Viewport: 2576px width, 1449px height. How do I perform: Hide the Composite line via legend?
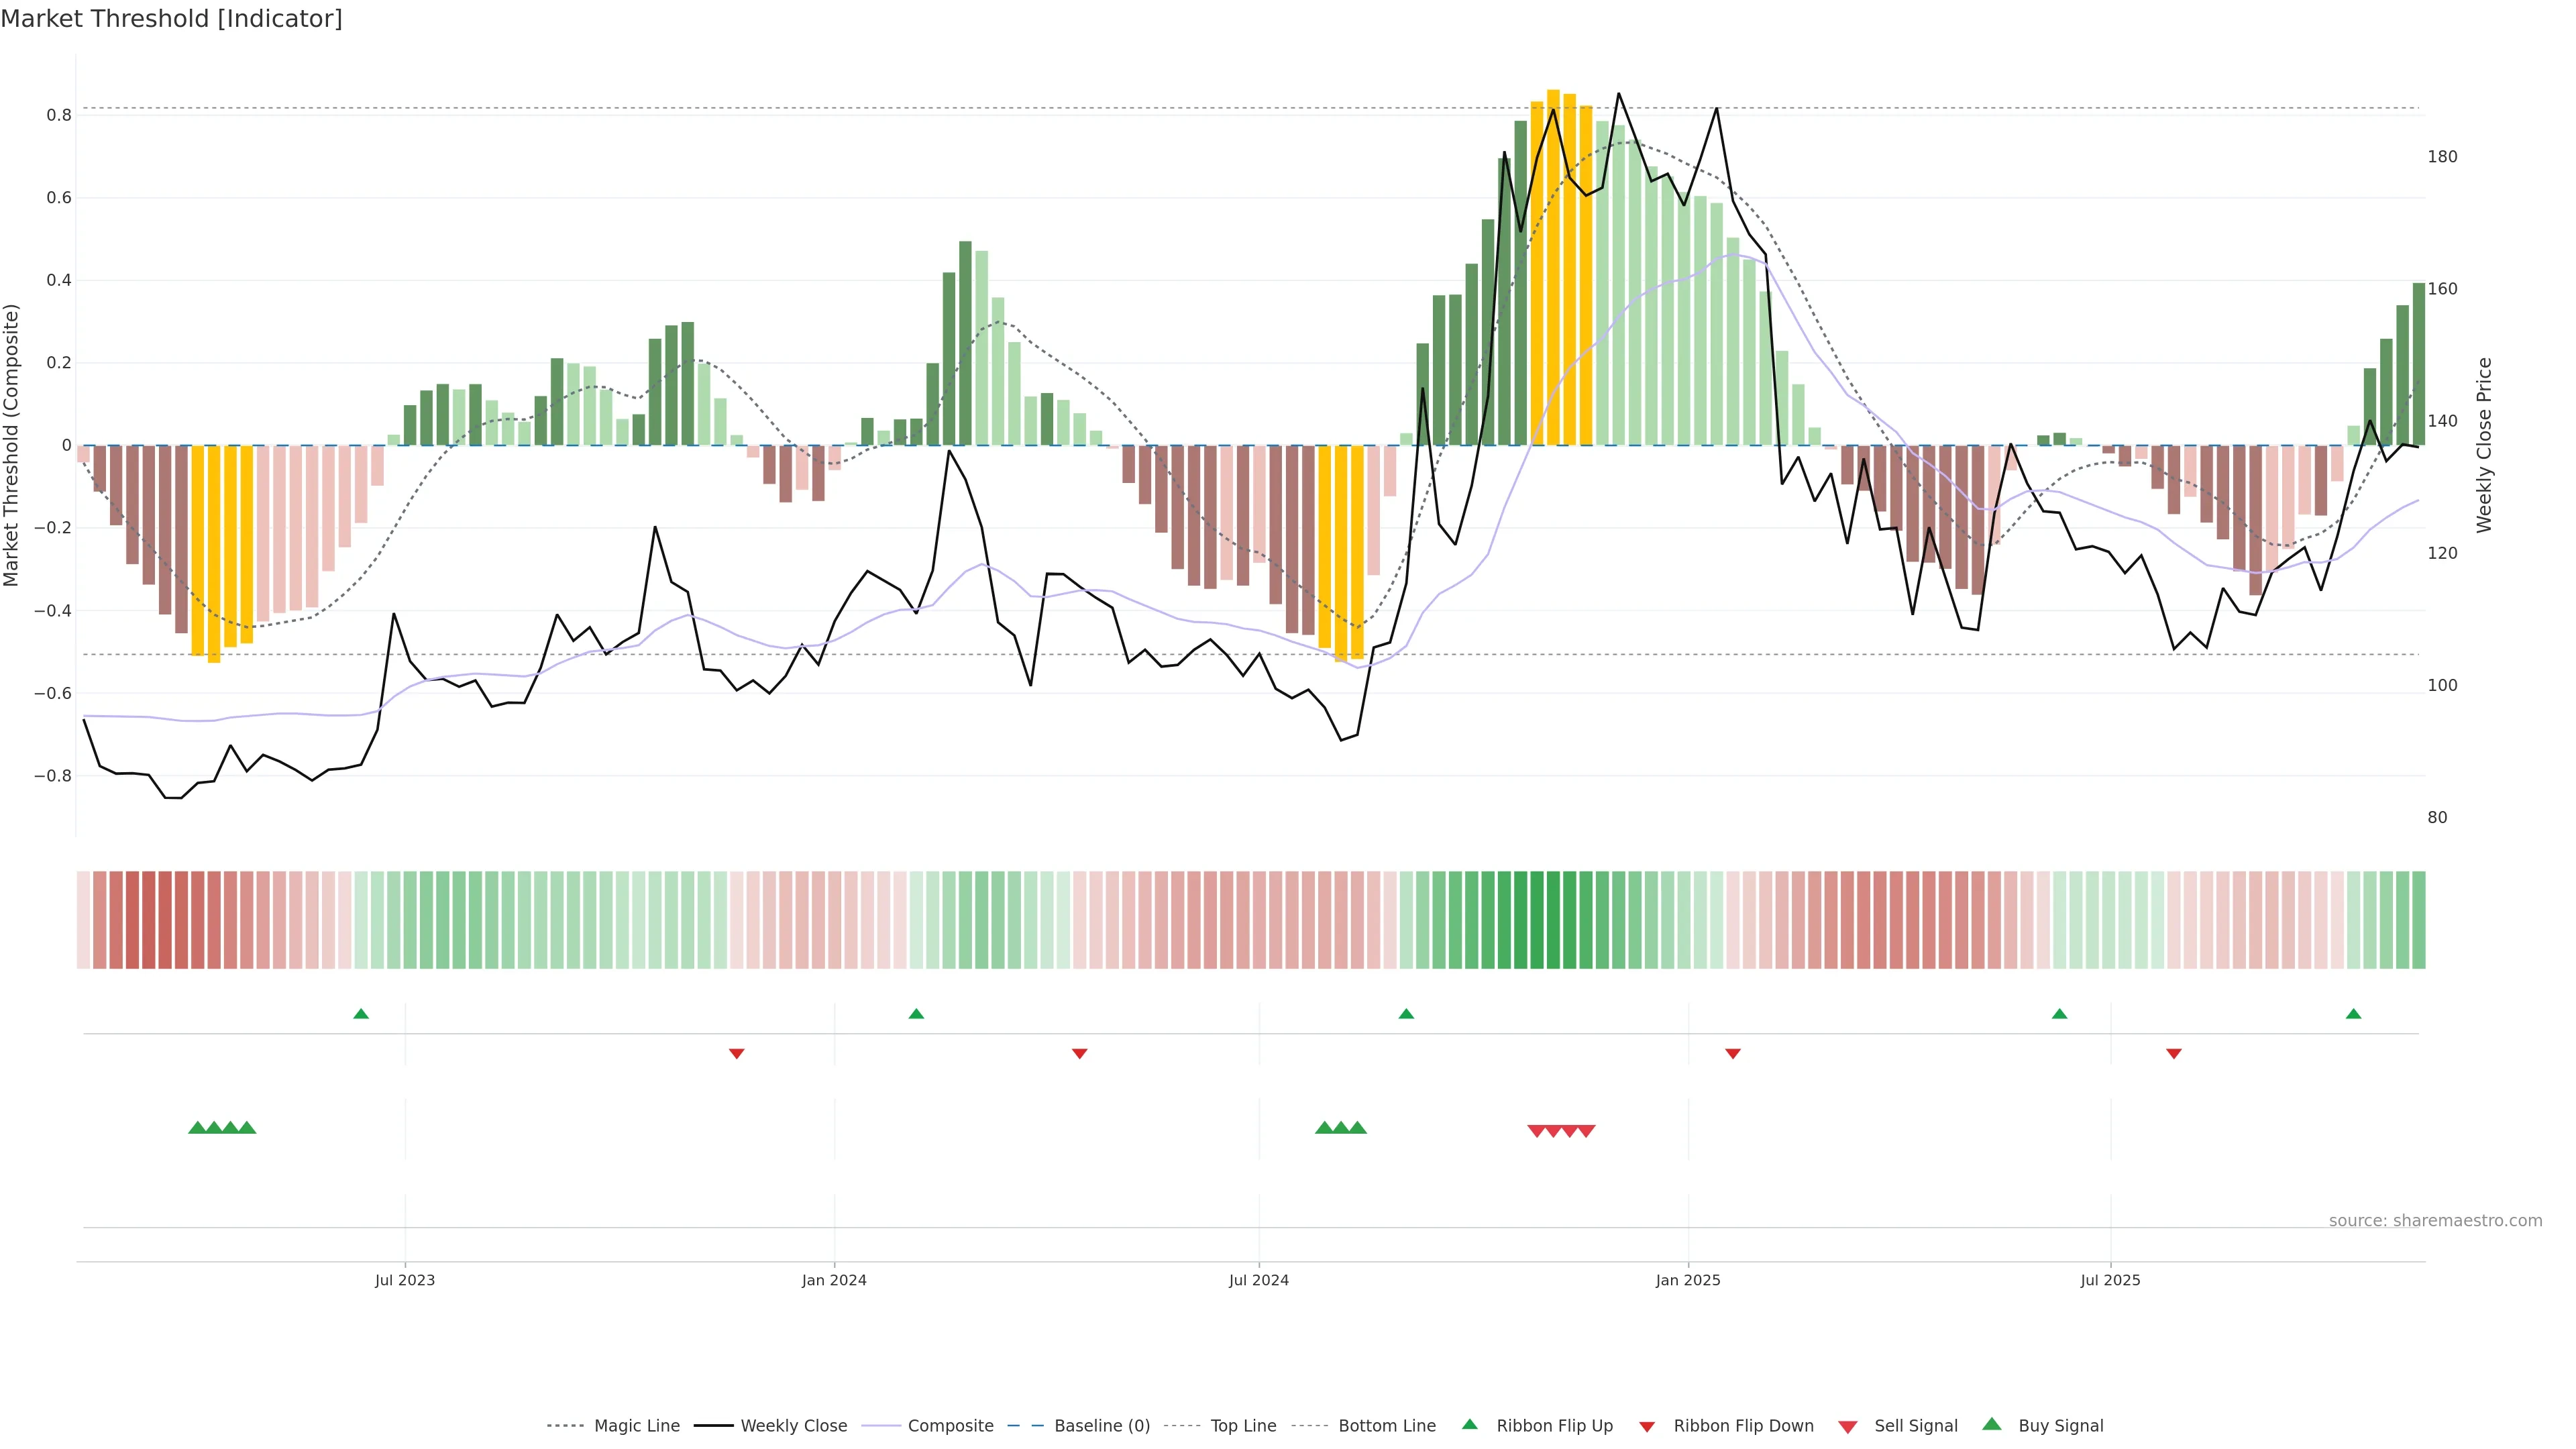tap(950, 1426)
